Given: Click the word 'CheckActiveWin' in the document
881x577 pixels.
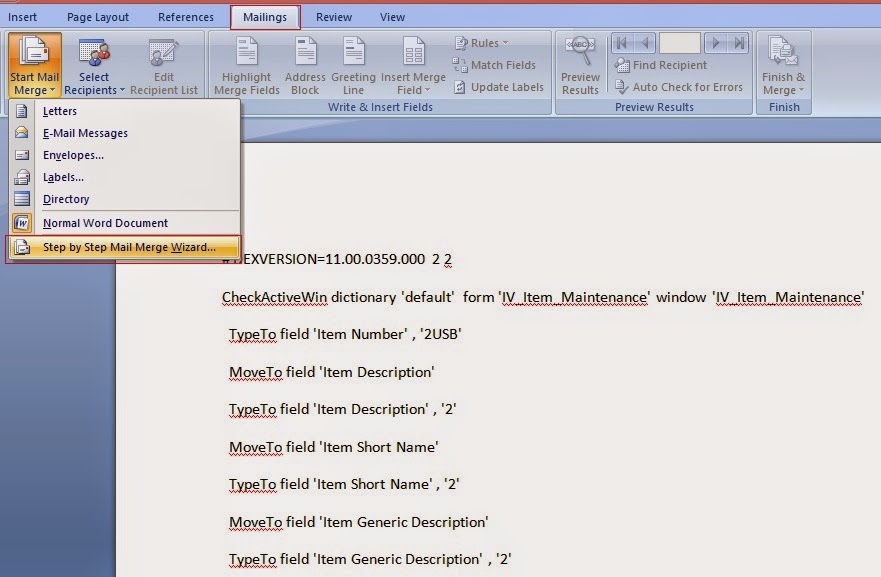Looking at the screenshot, I should [274, 297].
